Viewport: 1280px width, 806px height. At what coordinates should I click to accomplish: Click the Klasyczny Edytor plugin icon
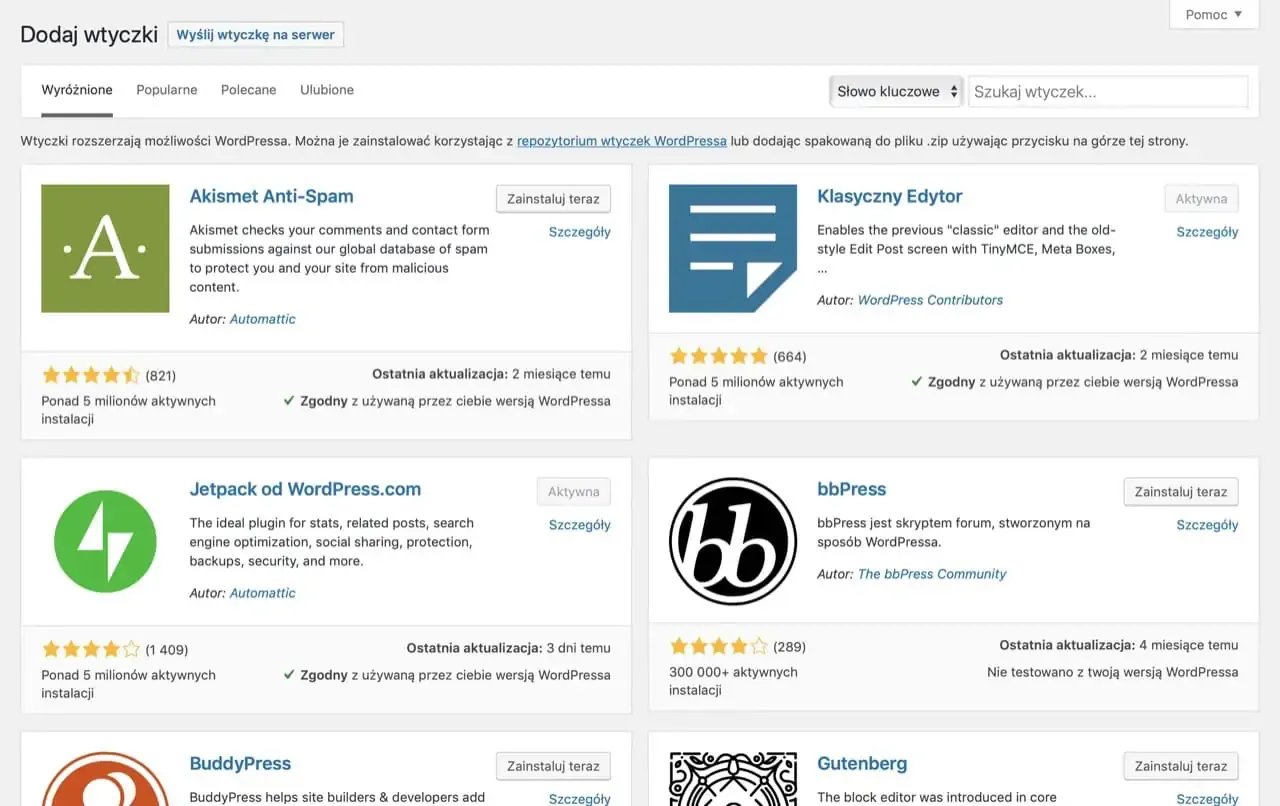732,248
